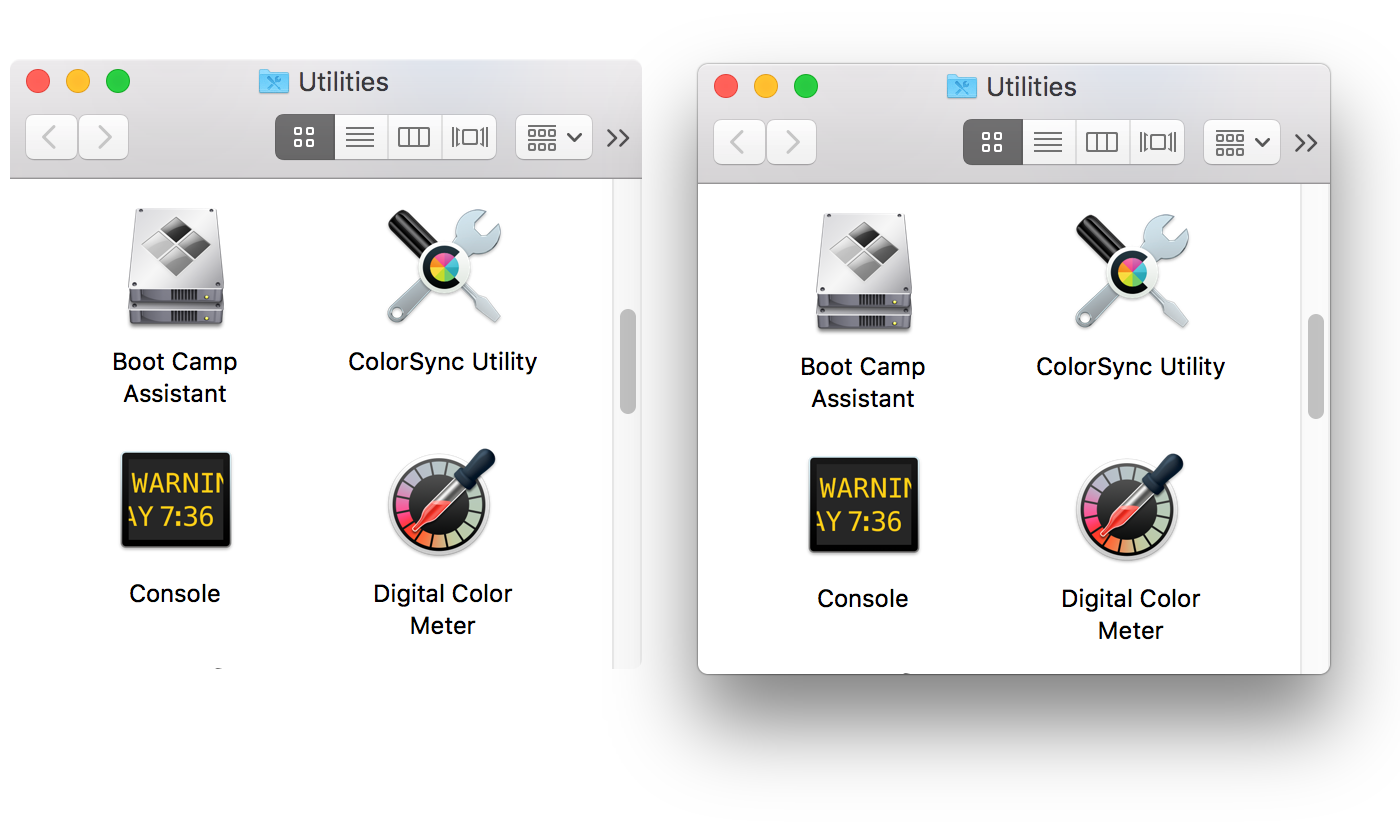Switch left window to column view
Screen dimensions: 1400x834
click(414, 137)
